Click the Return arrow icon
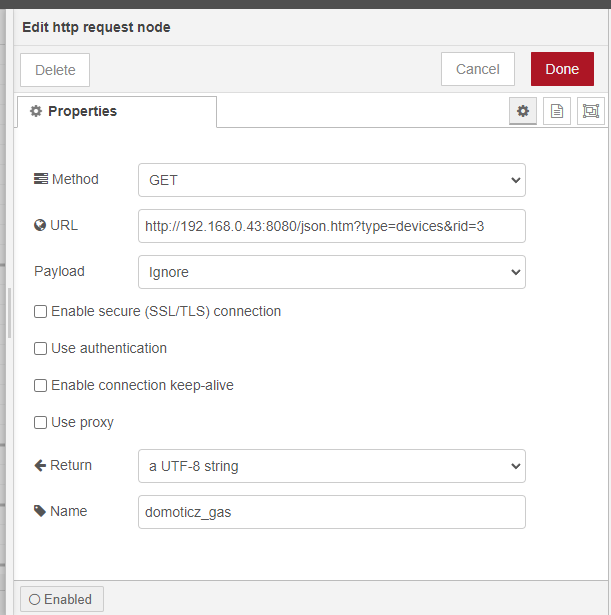The height and width of the screenshot is (615, 611). 40,465
